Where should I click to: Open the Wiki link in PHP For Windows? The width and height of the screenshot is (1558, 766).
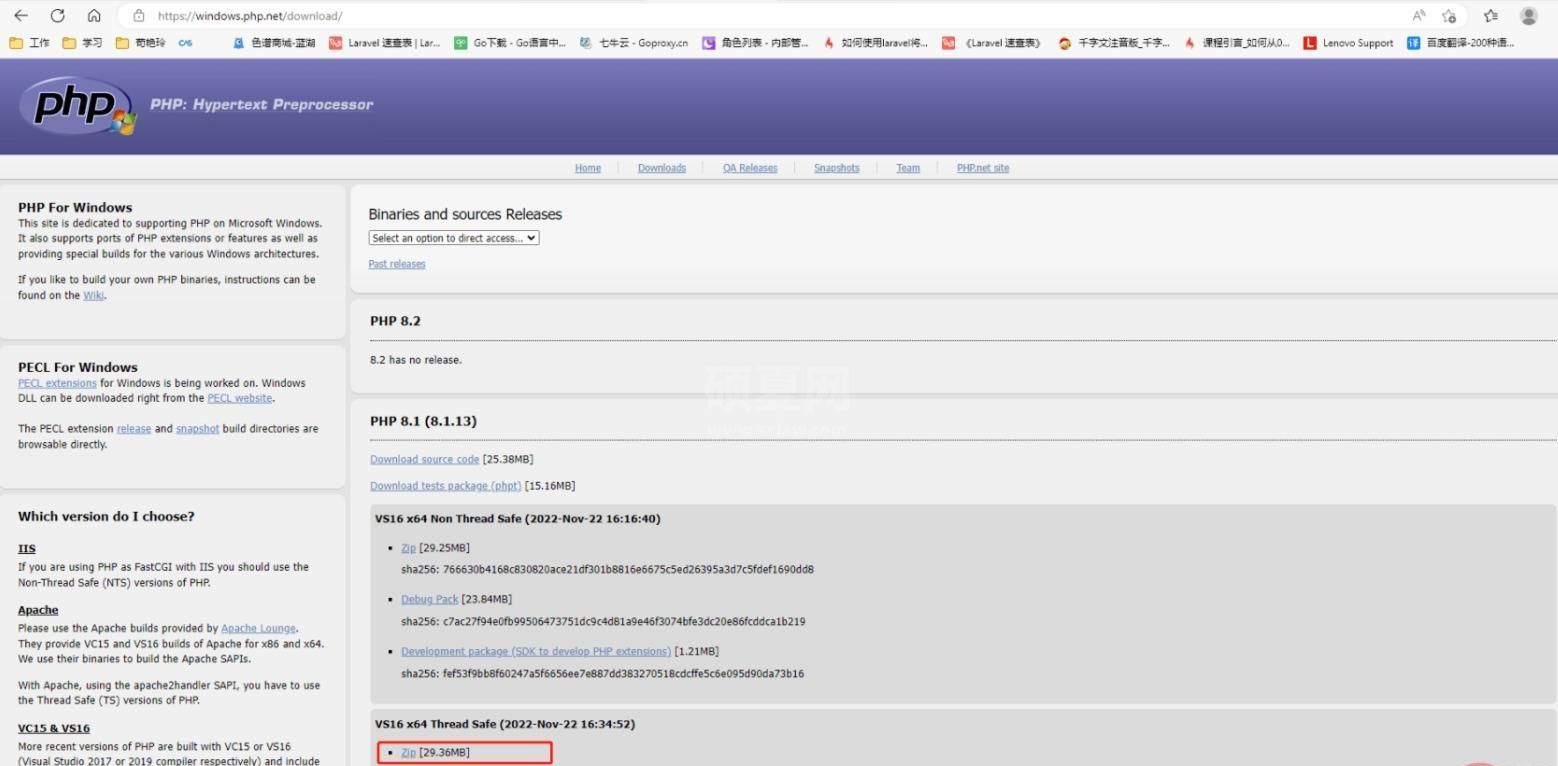[94, 295]
